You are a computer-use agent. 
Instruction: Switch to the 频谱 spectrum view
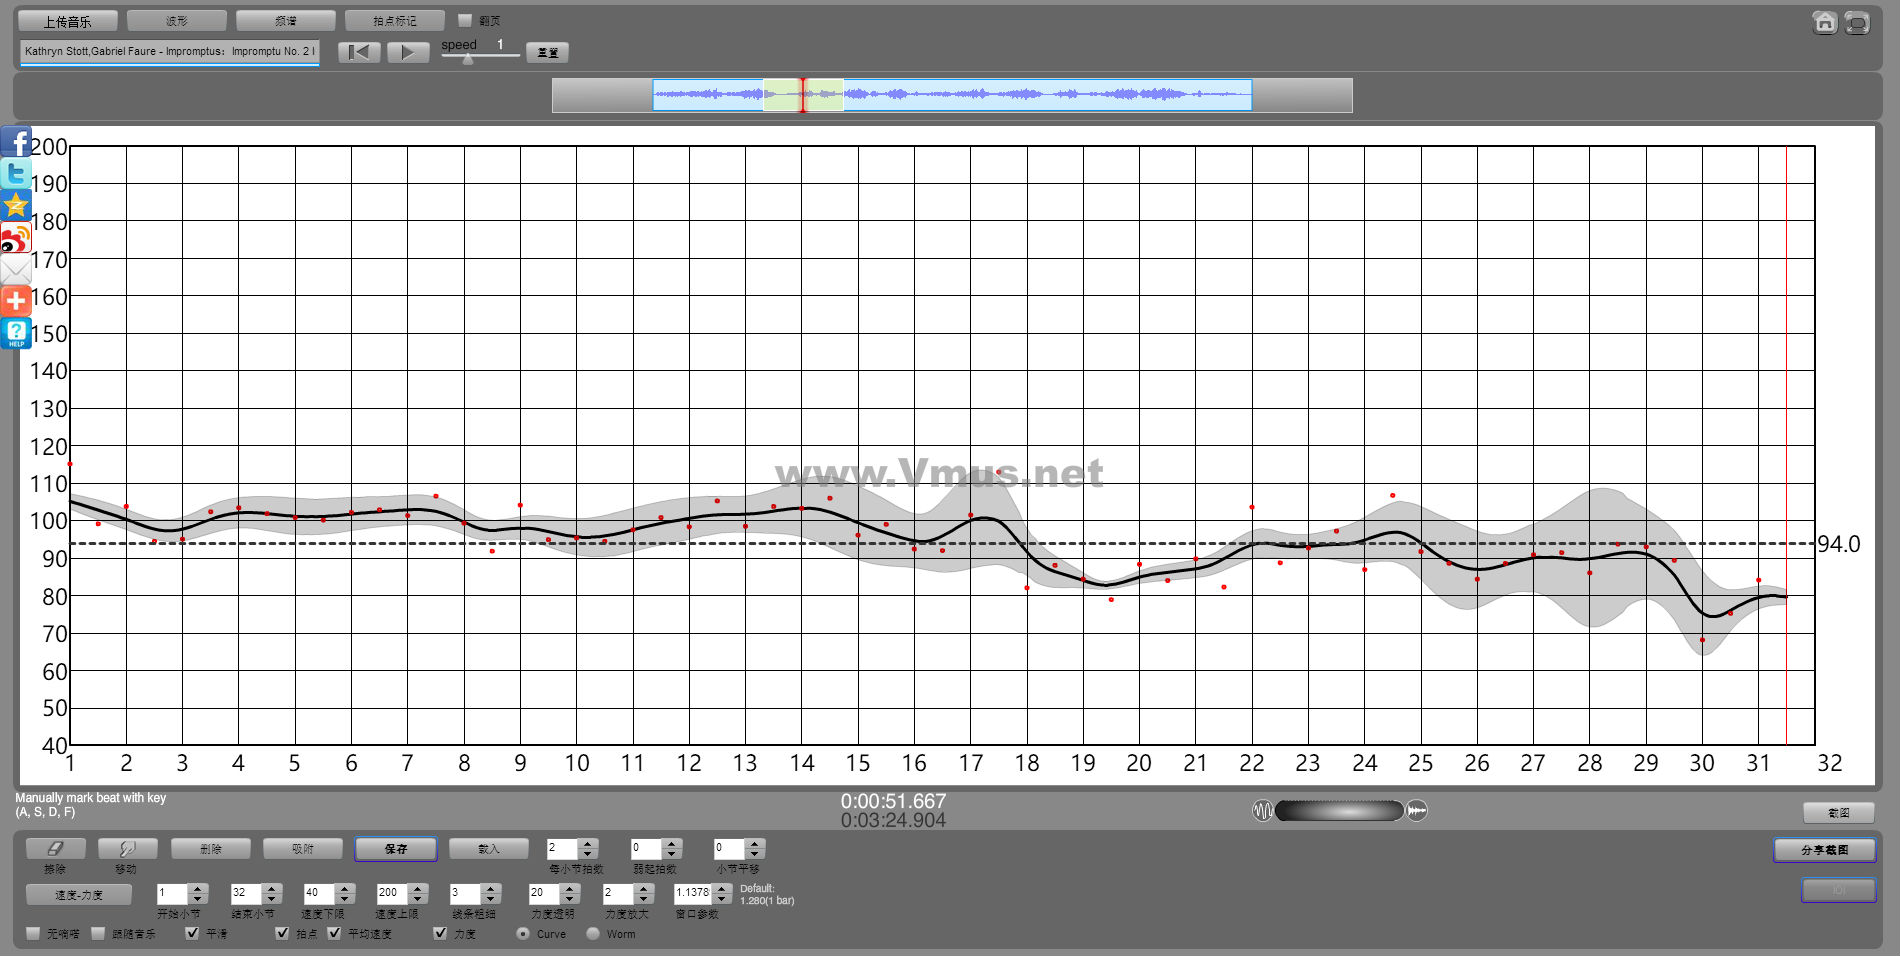pos(286,21)
